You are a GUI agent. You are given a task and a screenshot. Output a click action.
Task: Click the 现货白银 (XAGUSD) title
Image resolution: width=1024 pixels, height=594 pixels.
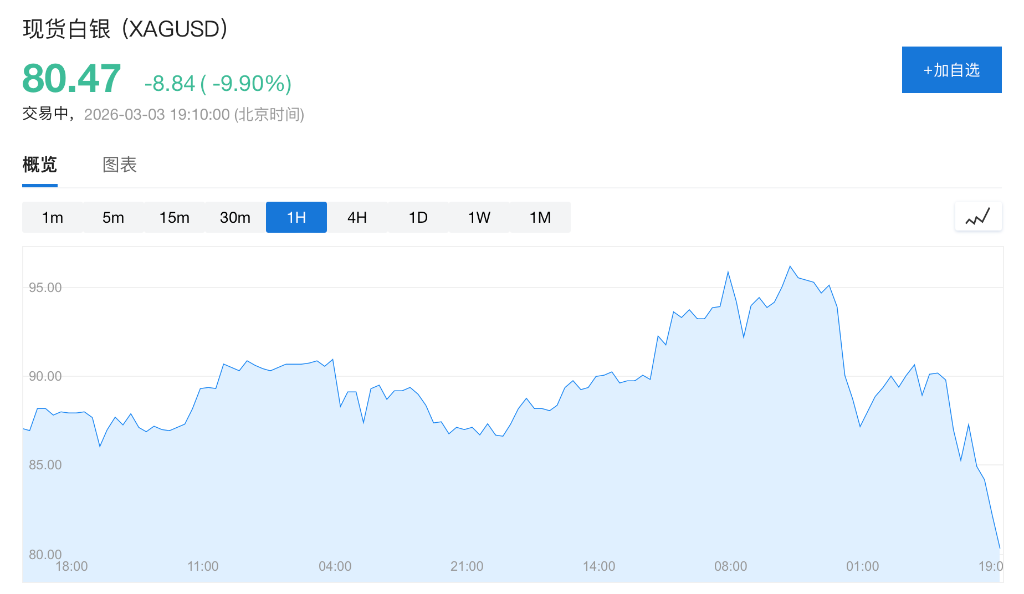(x=126, y=29)
